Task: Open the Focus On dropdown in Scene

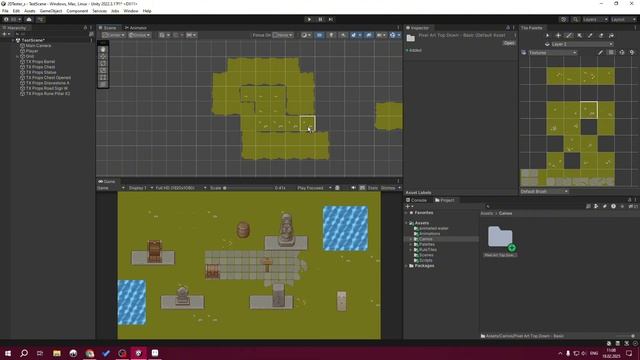Action: pyautogui.click(x=283, y=35)
